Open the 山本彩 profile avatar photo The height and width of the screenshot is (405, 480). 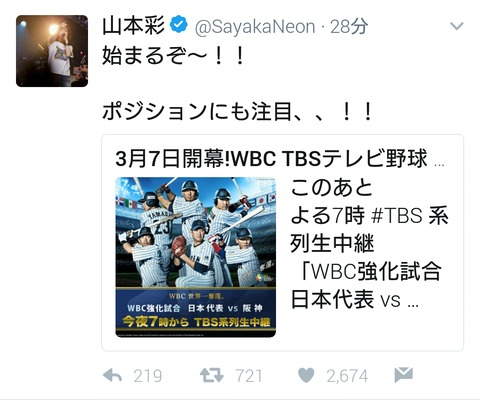tap(52, 51)
